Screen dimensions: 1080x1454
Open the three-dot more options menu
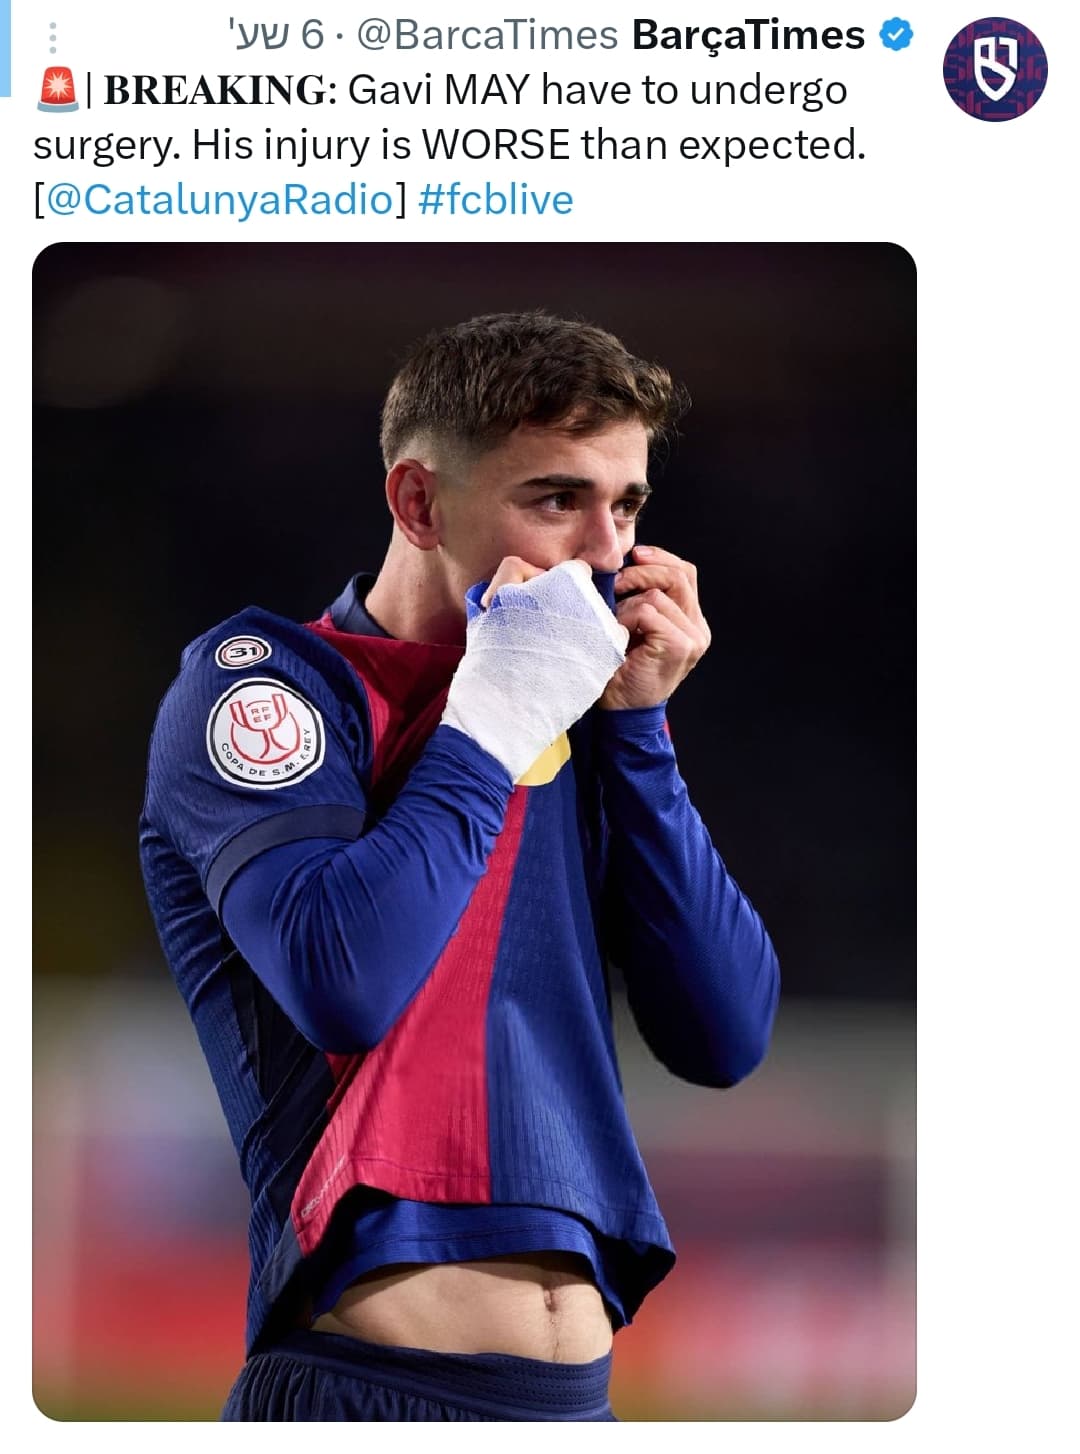click(53, 37)
